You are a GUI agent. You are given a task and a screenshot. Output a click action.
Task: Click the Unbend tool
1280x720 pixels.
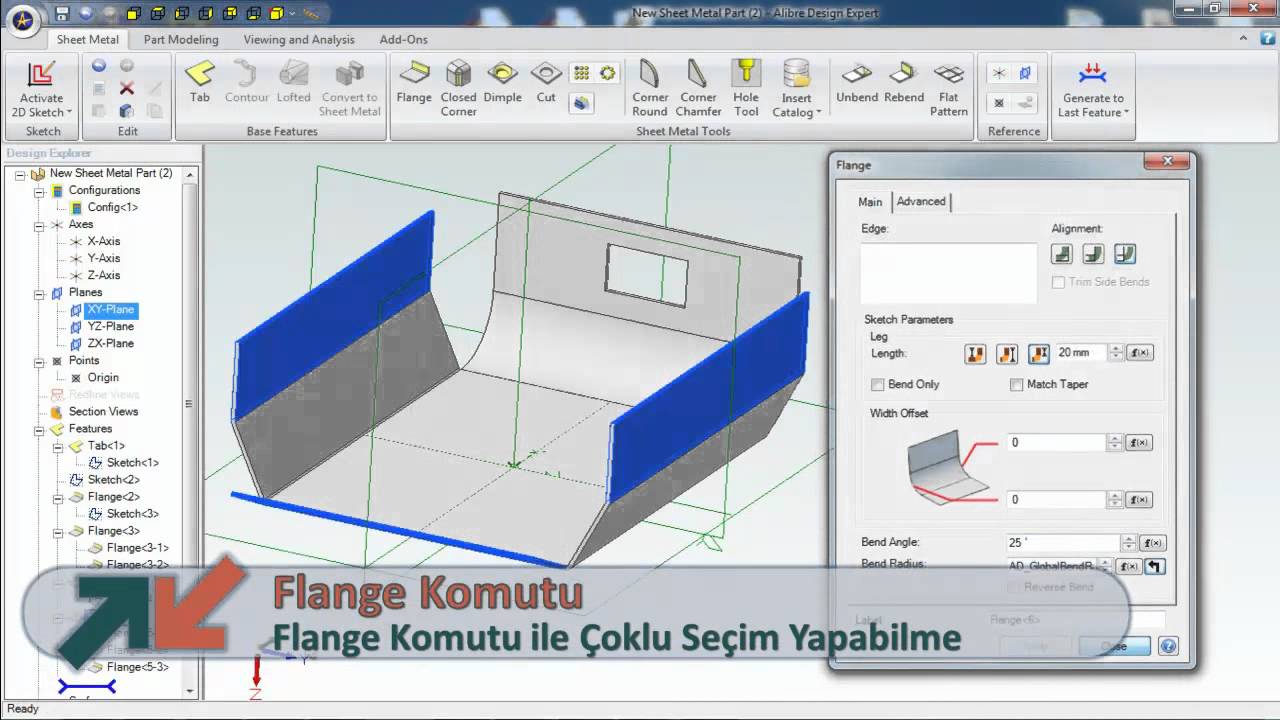coord(857,82)
